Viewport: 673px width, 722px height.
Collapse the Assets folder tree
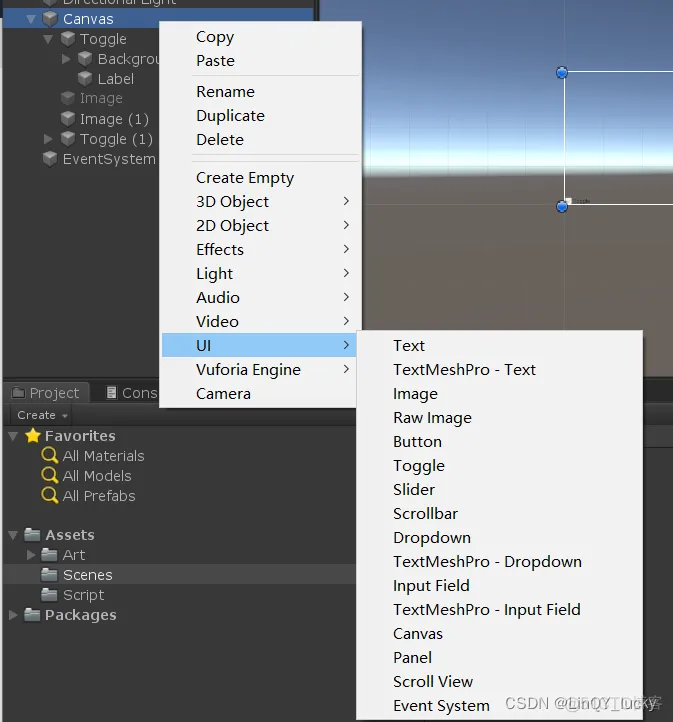(13, 535)
